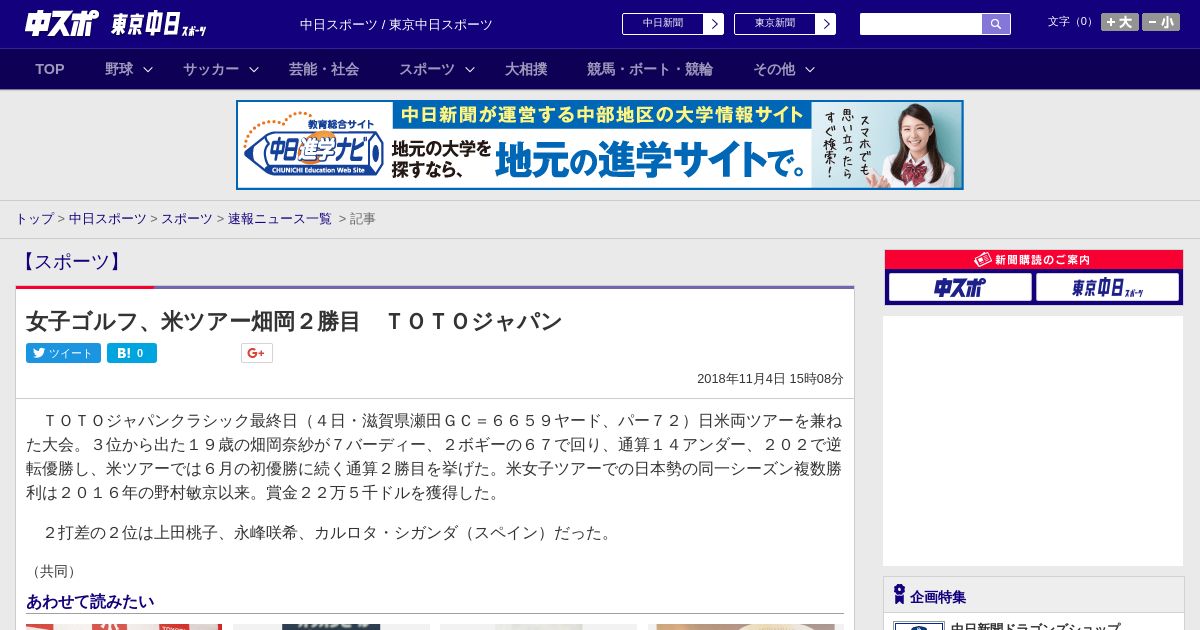
Task: Share article via Twitter ツイート button
Action: (63, 353)
